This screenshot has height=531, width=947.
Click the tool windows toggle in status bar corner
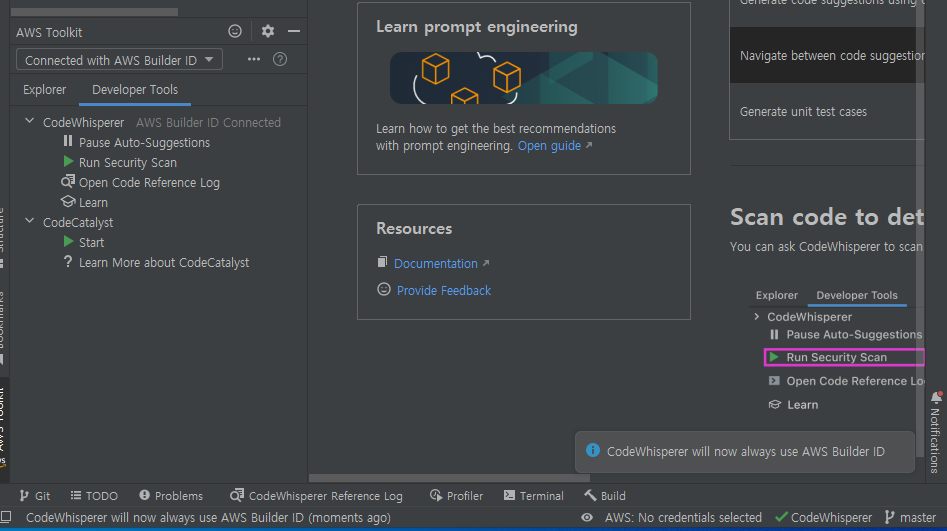6,517
